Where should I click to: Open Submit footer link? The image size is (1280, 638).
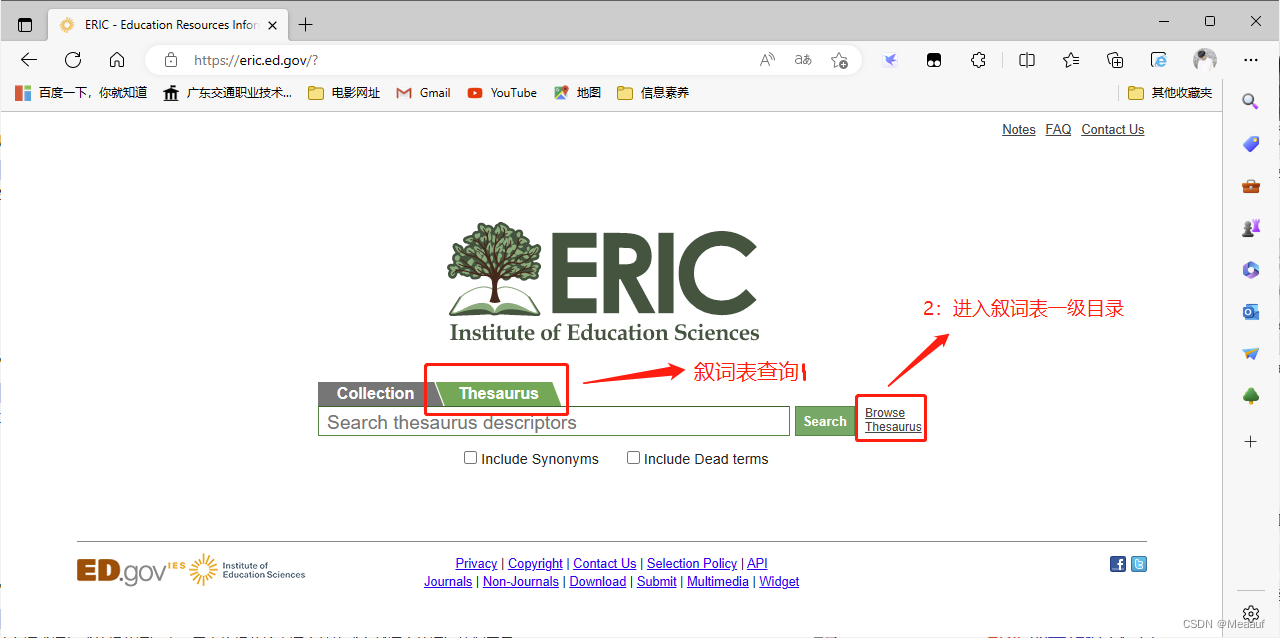[x=657, y=582]
